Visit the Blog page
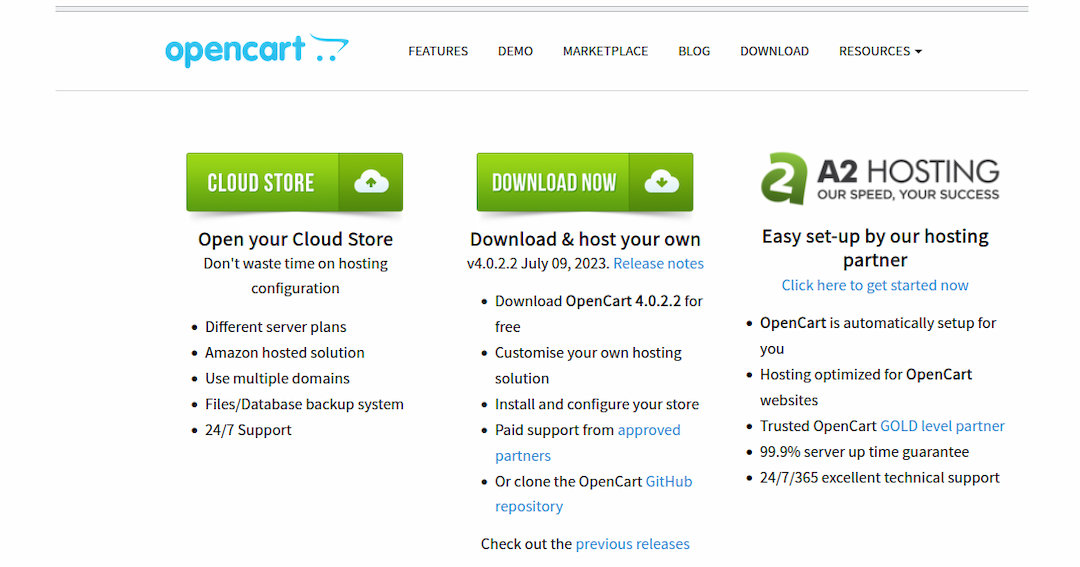 [694, 51]
